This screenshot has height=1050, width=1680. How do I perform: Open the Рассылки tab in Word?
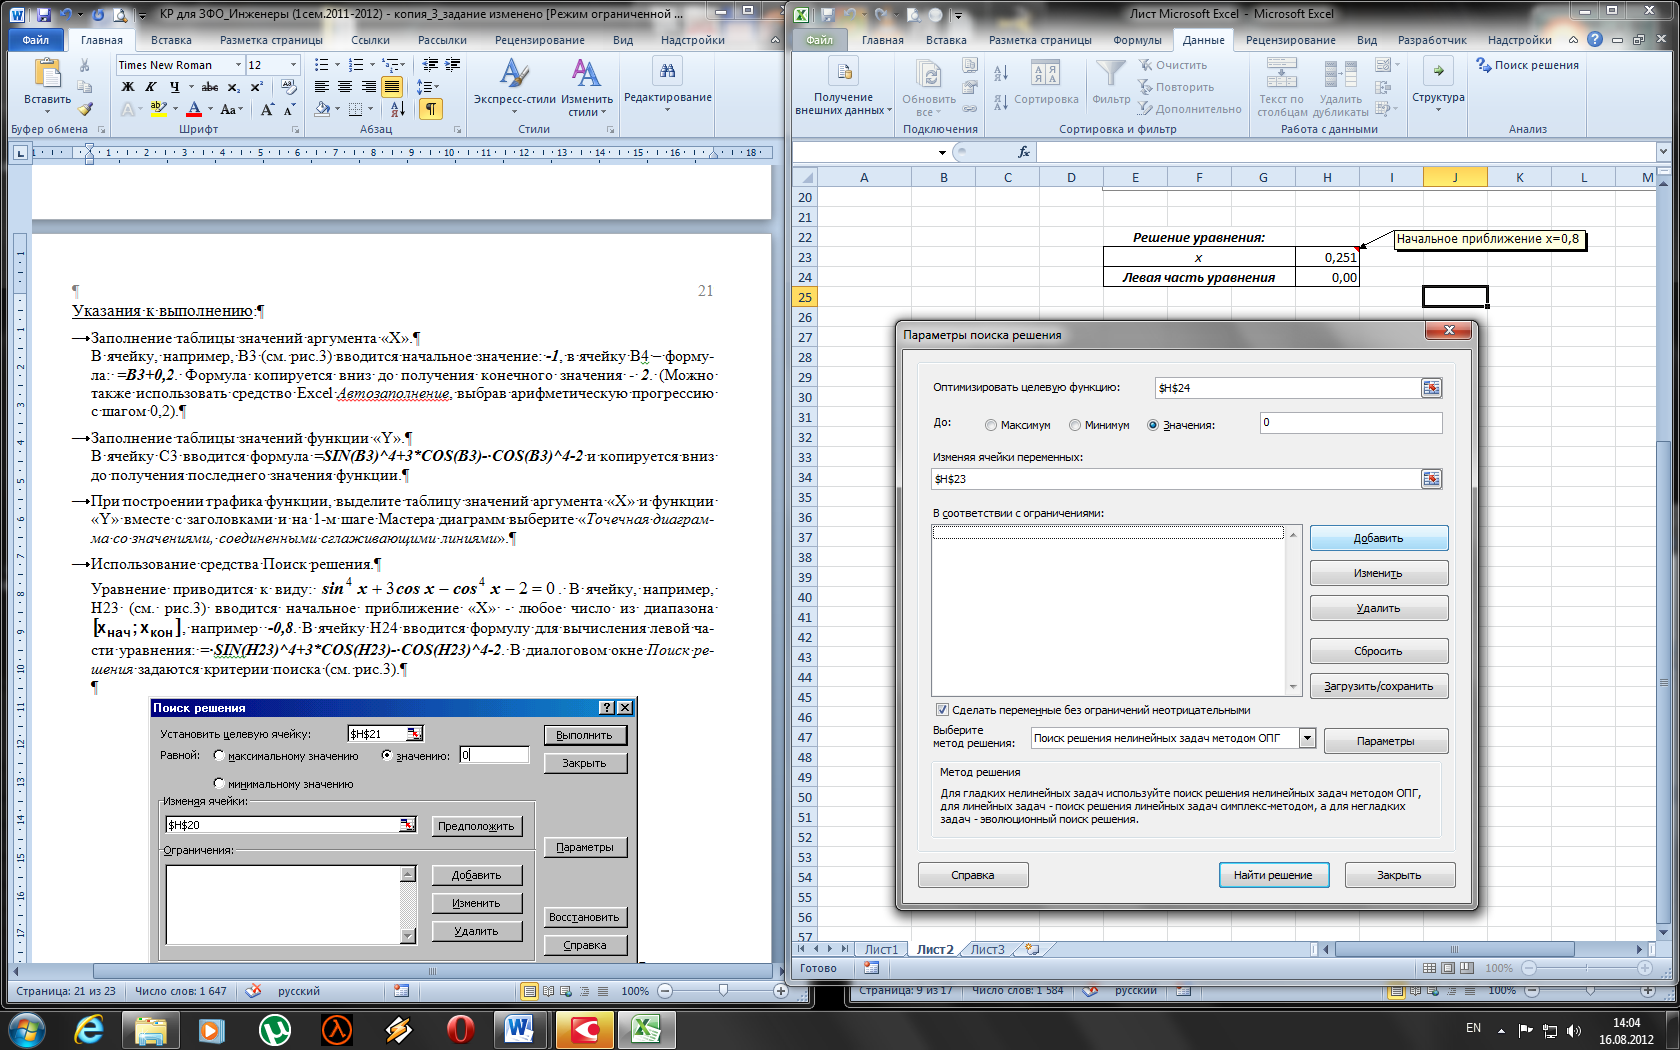pos(442,40)
